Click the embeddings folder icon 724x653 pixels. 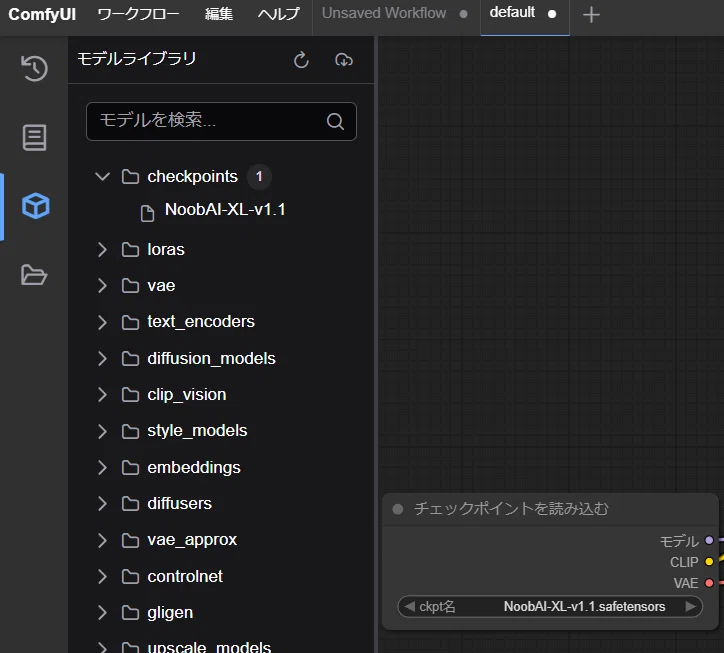pyautogui.click(x=130, y=467)
